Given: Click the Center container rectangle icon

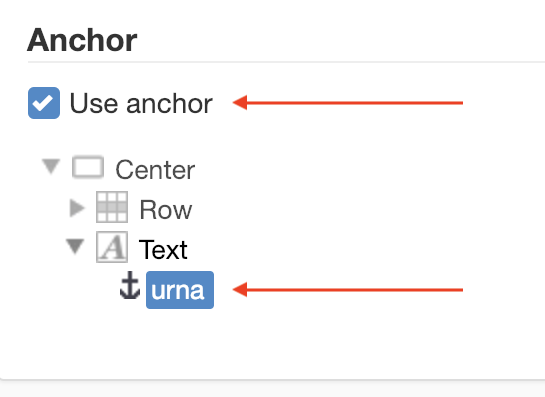Looking at the screenshot, I should coord(88,168).
